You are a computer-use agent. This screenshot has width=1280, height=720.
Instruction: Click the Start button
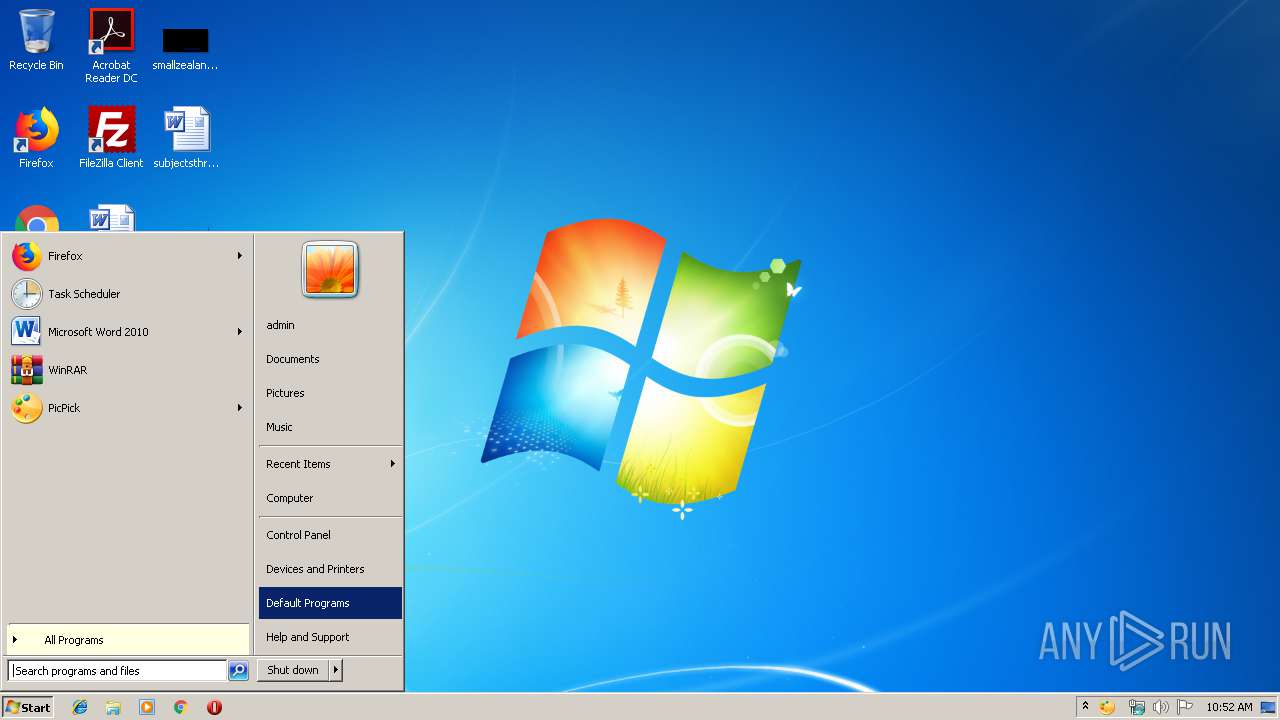pyautogui.click(x=28, y=707)
